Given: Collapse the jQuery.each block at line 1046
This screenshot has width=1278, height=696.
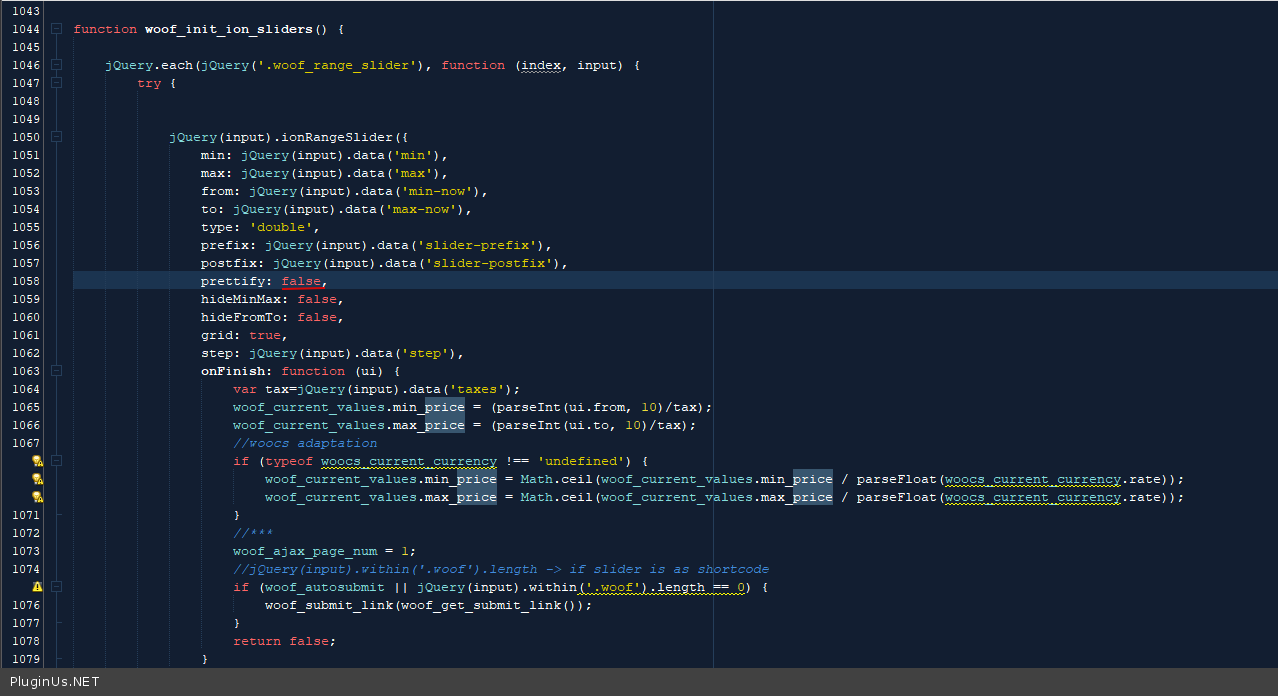Looking at the screenshot, I should [56, 65].
